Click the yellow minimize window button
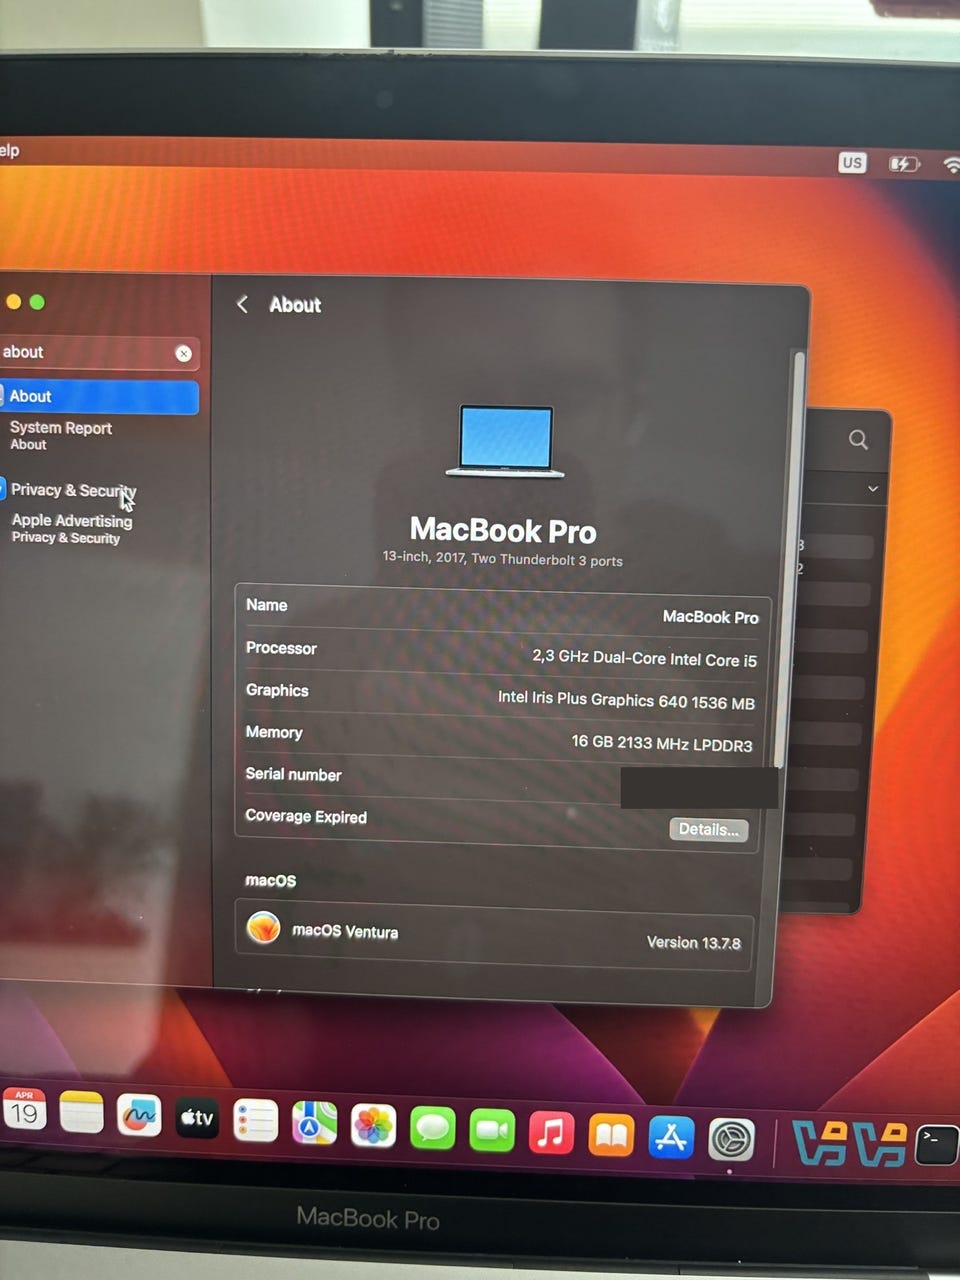The image size is (960, 1280). click(x=13, y=301)
